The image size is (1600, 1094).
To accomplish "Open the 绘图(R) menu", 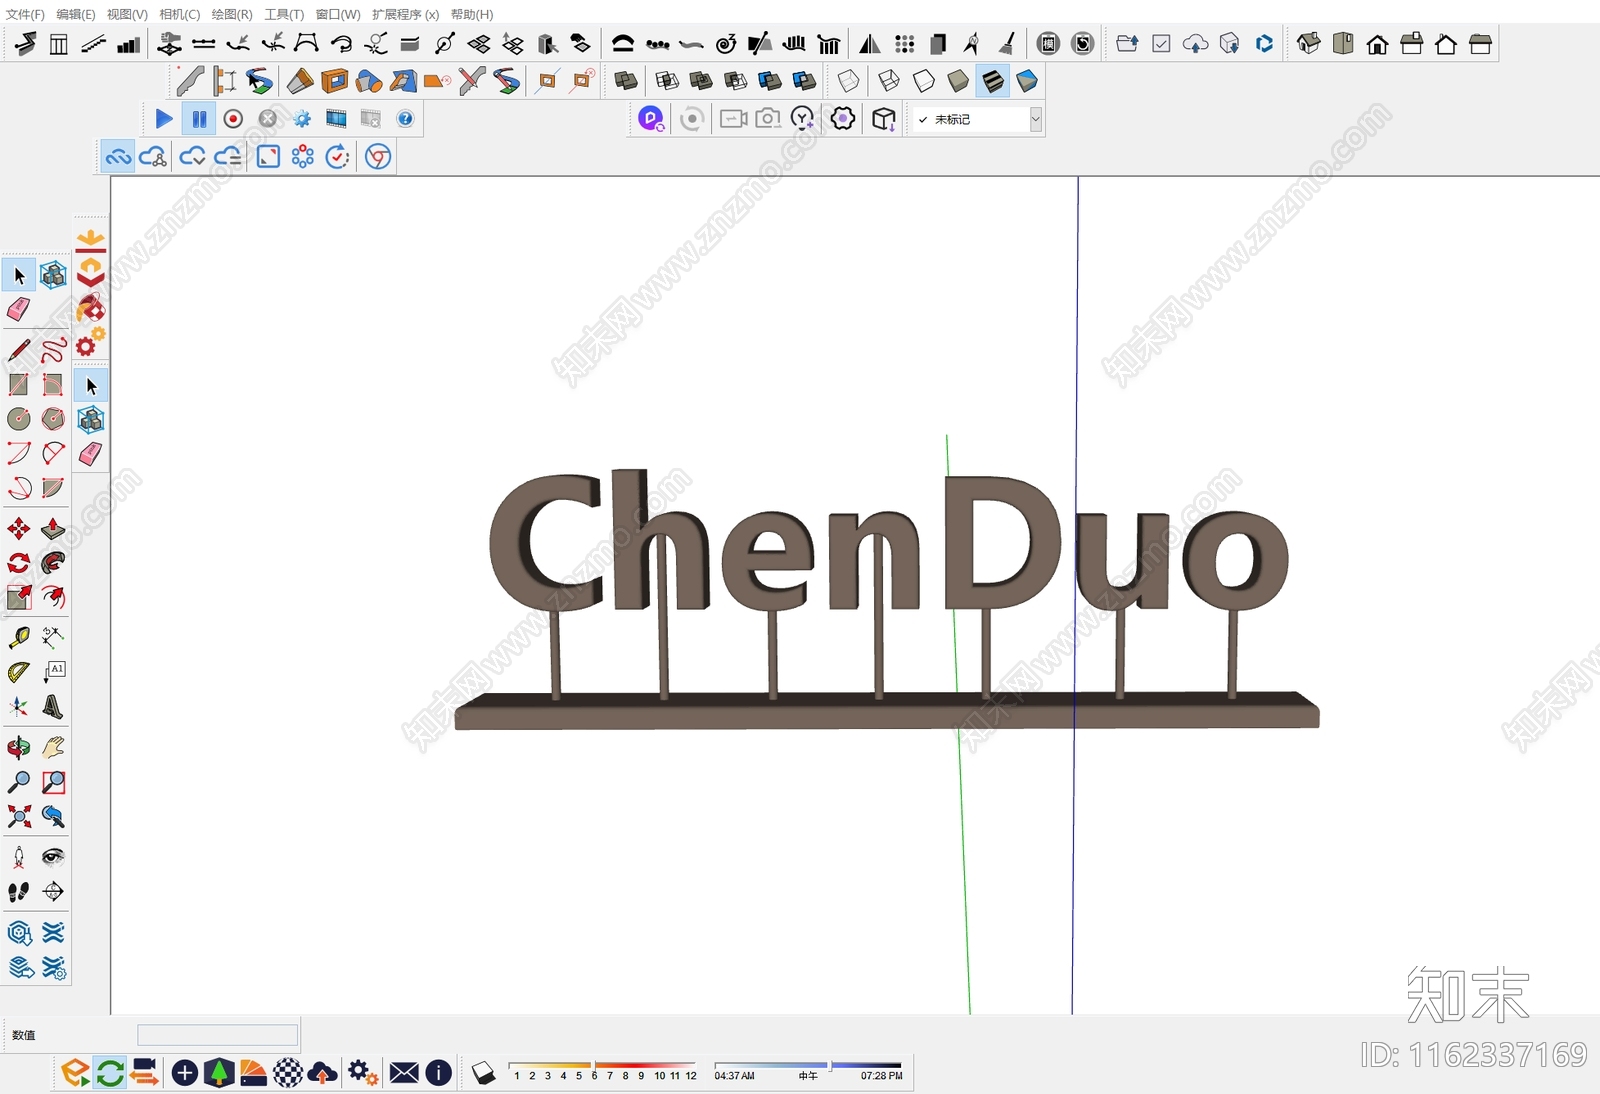I will 232,14.
